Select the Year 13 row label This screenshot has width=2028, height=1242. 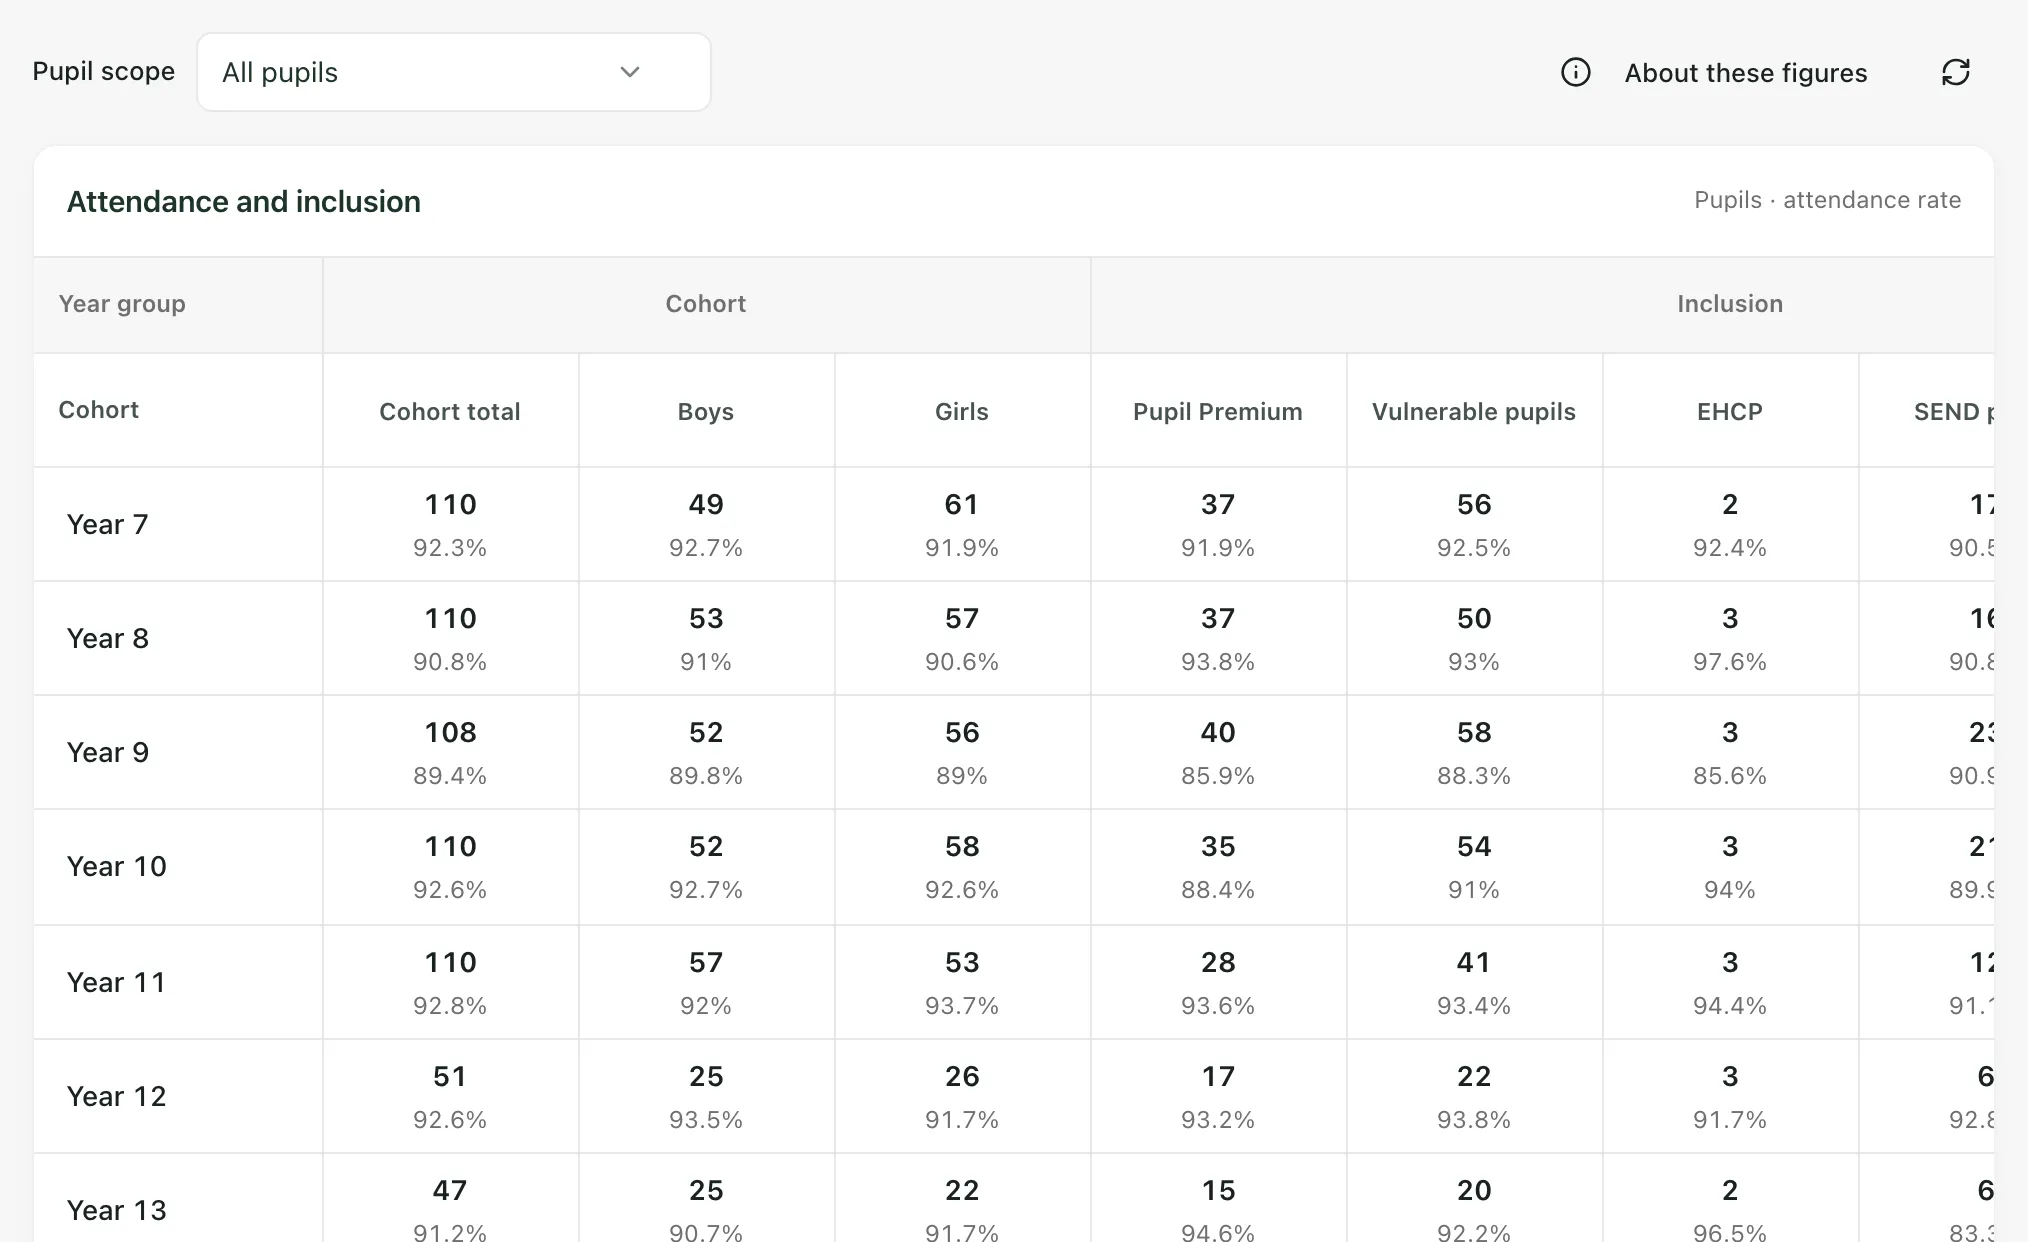pos(116,1210)
